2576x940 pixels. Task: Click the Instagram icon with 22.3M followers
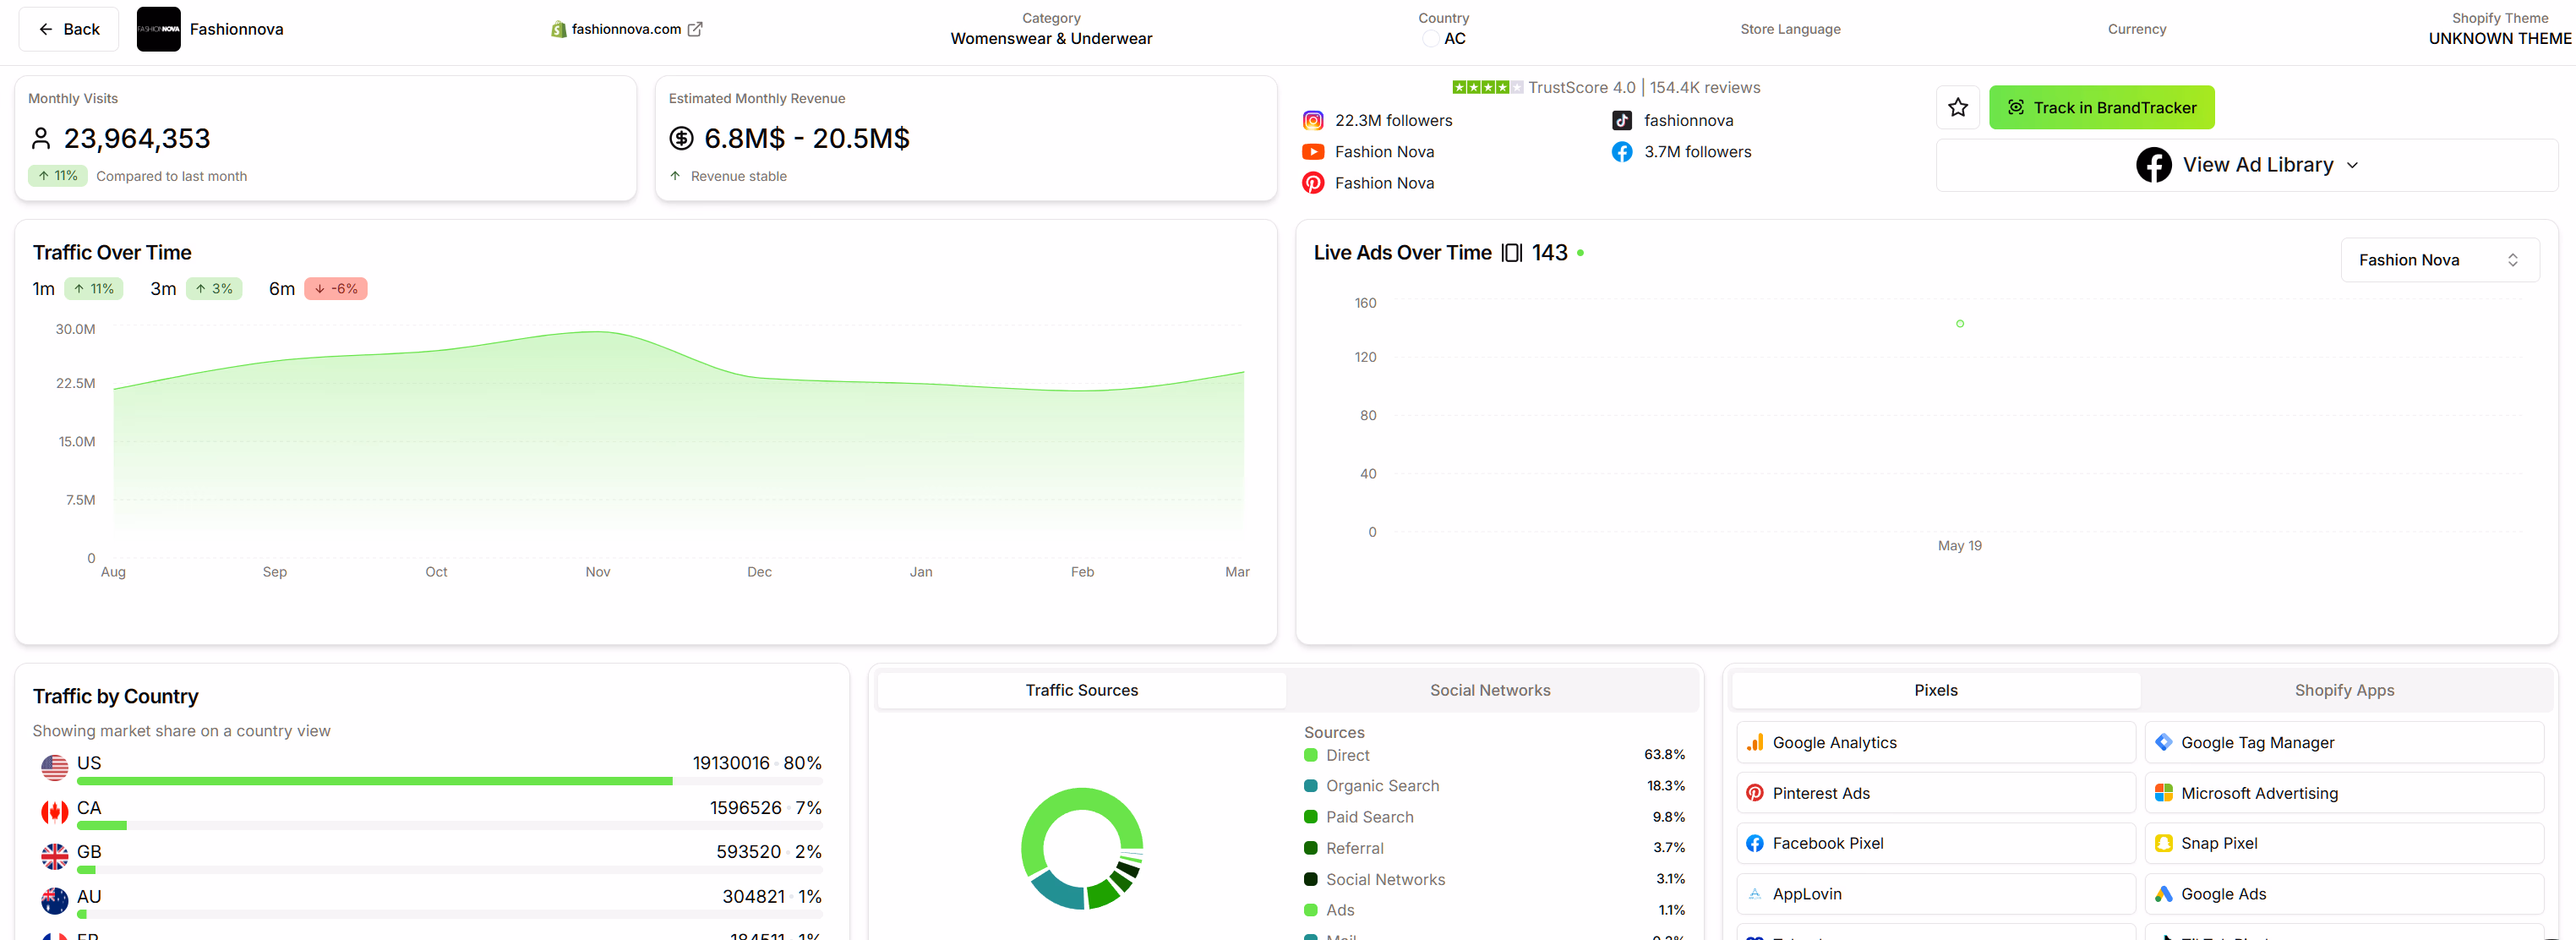click(1313, 120)
